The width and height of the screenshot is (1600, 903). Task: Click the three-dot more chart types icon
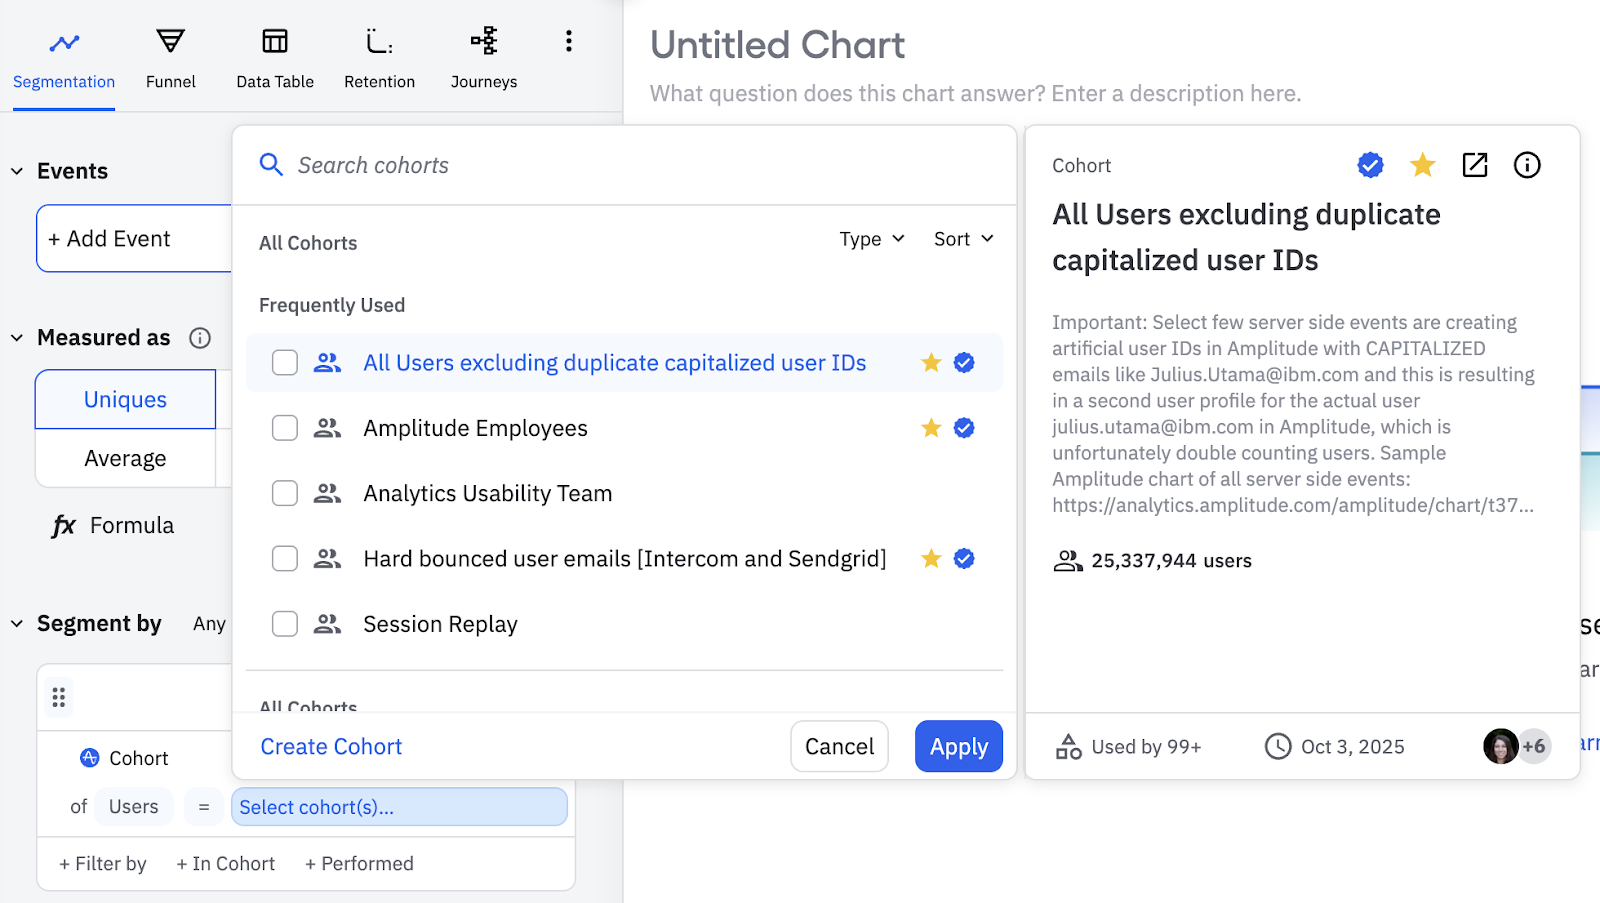tap(568, 41)
